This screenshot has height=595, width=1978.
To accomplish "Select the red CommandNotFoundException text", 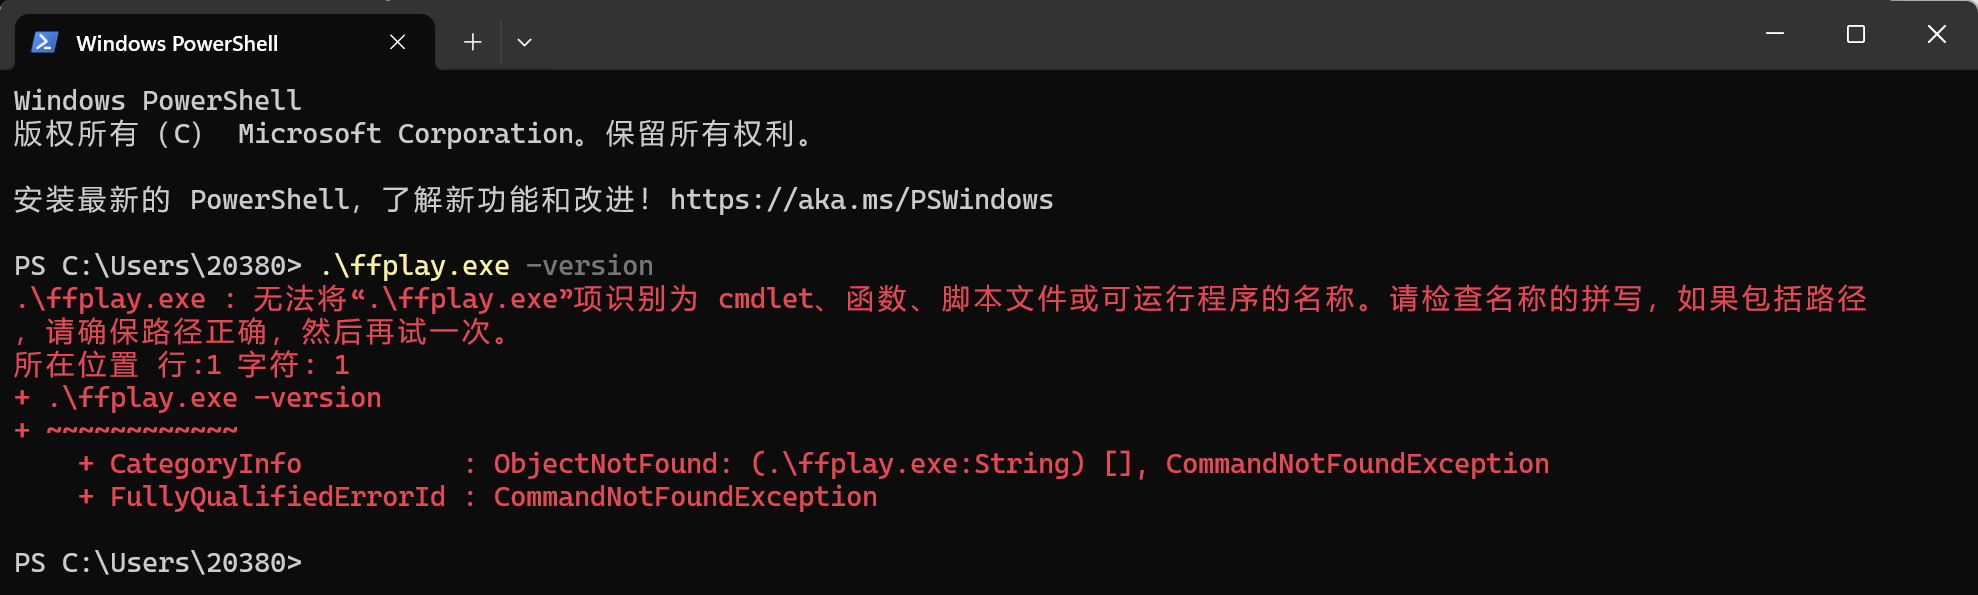I will point(1355,463).
